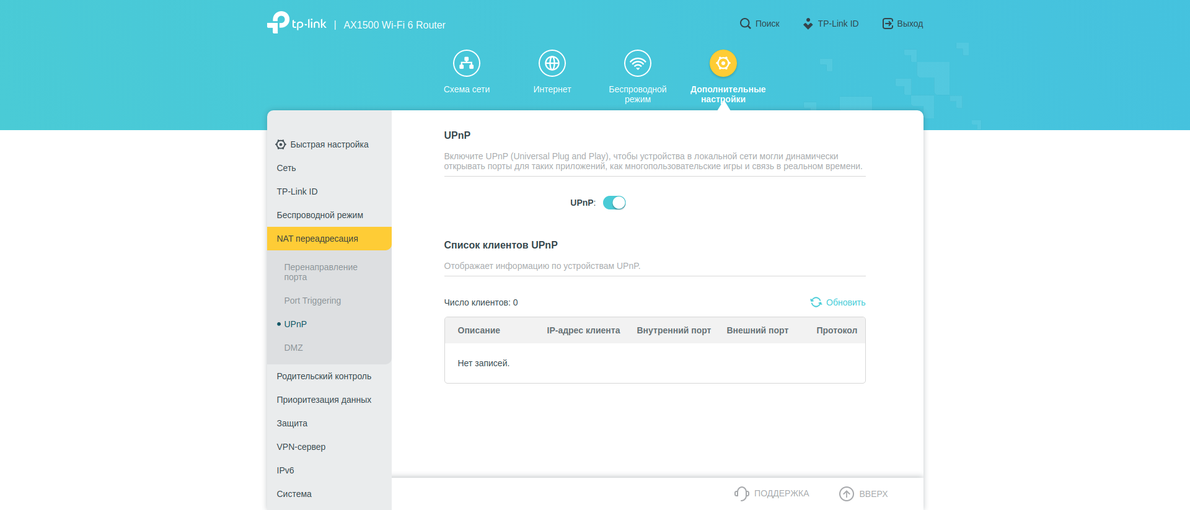
Task: Open the Защита sidebar section
Action: (329, 423)
